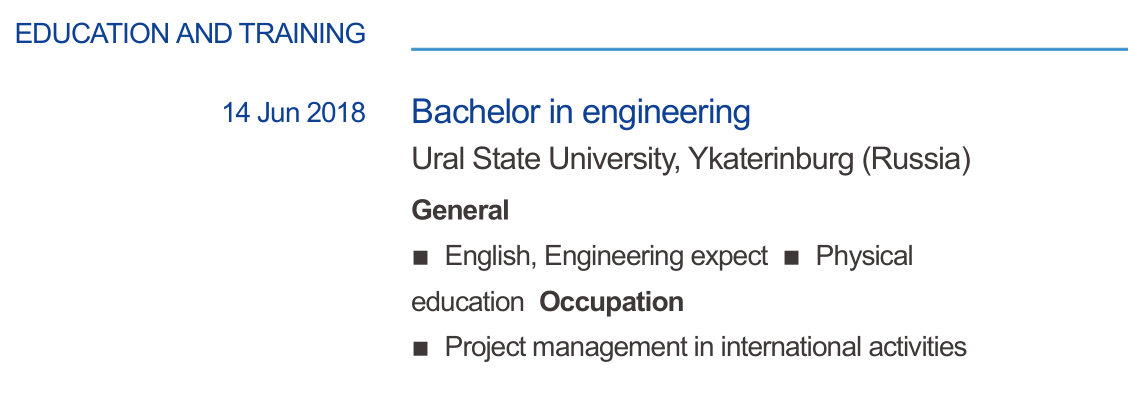
Task: Click the bullet before Project management
Action: (x=421, y=349)
